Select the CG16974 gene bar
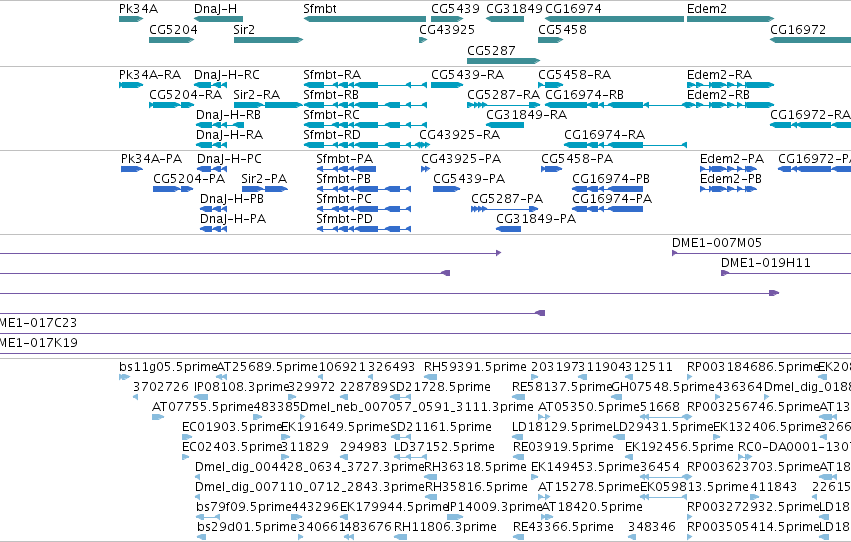851x542 pixels. coord(614,19)
